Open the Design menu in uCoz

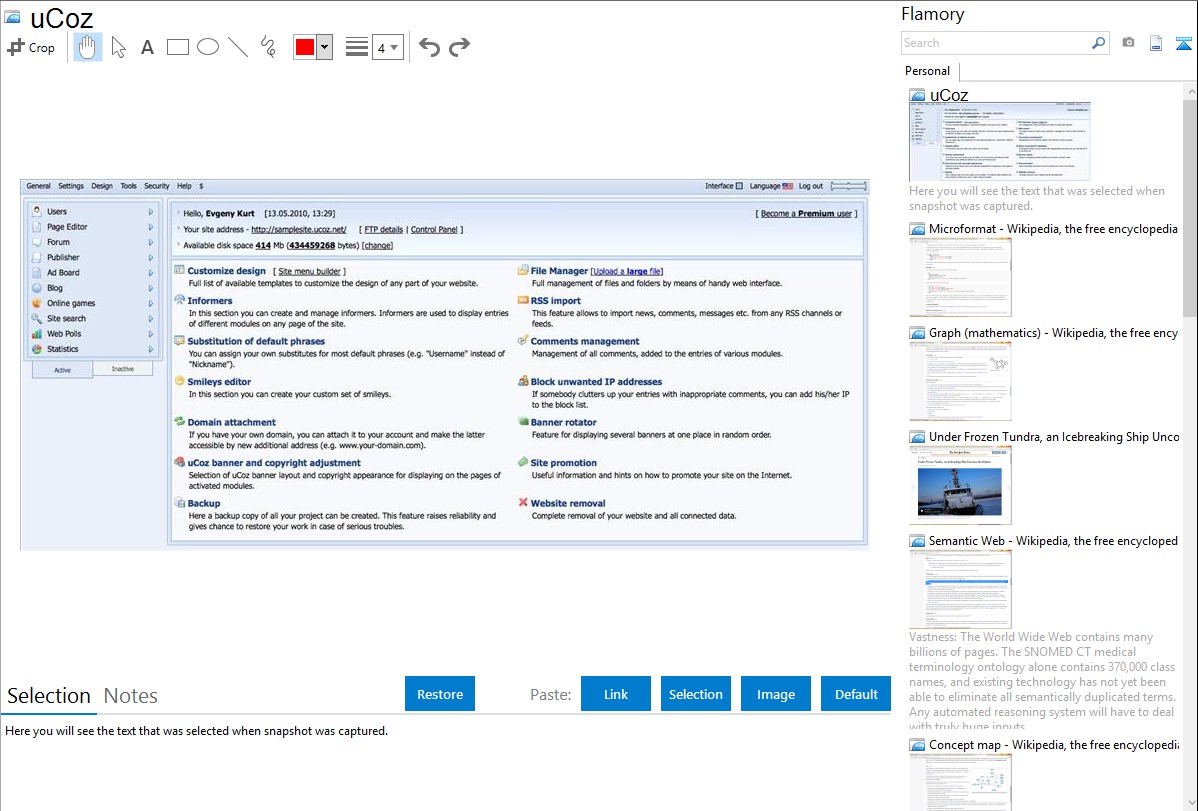[102, 186]
